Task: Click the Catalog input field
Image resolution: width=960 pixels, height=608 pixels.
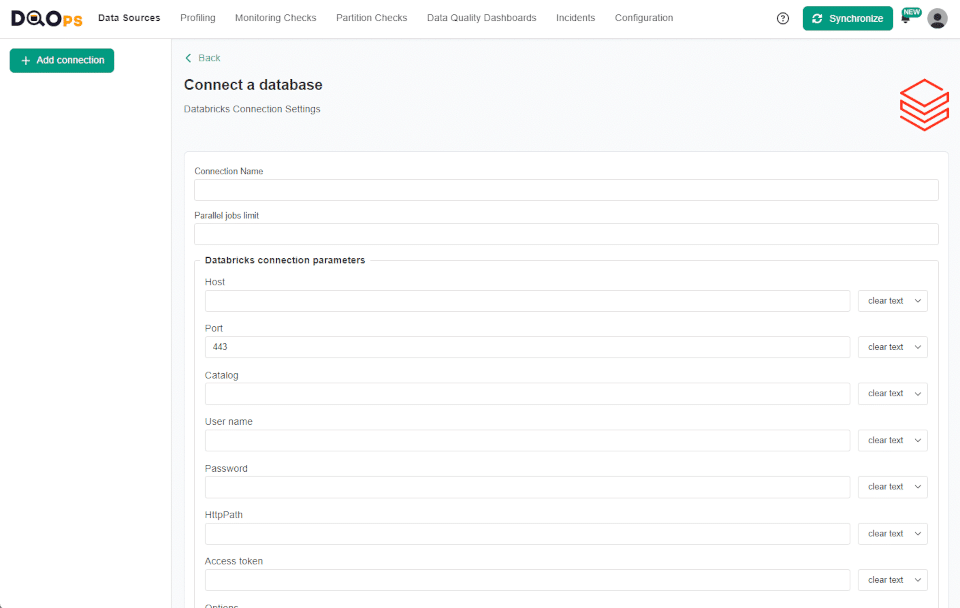Action: (527, 394)
